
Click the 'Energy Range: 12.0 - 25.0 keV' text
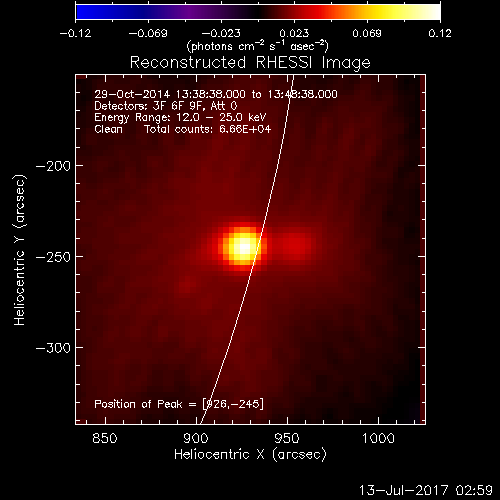tap(180, 117)
